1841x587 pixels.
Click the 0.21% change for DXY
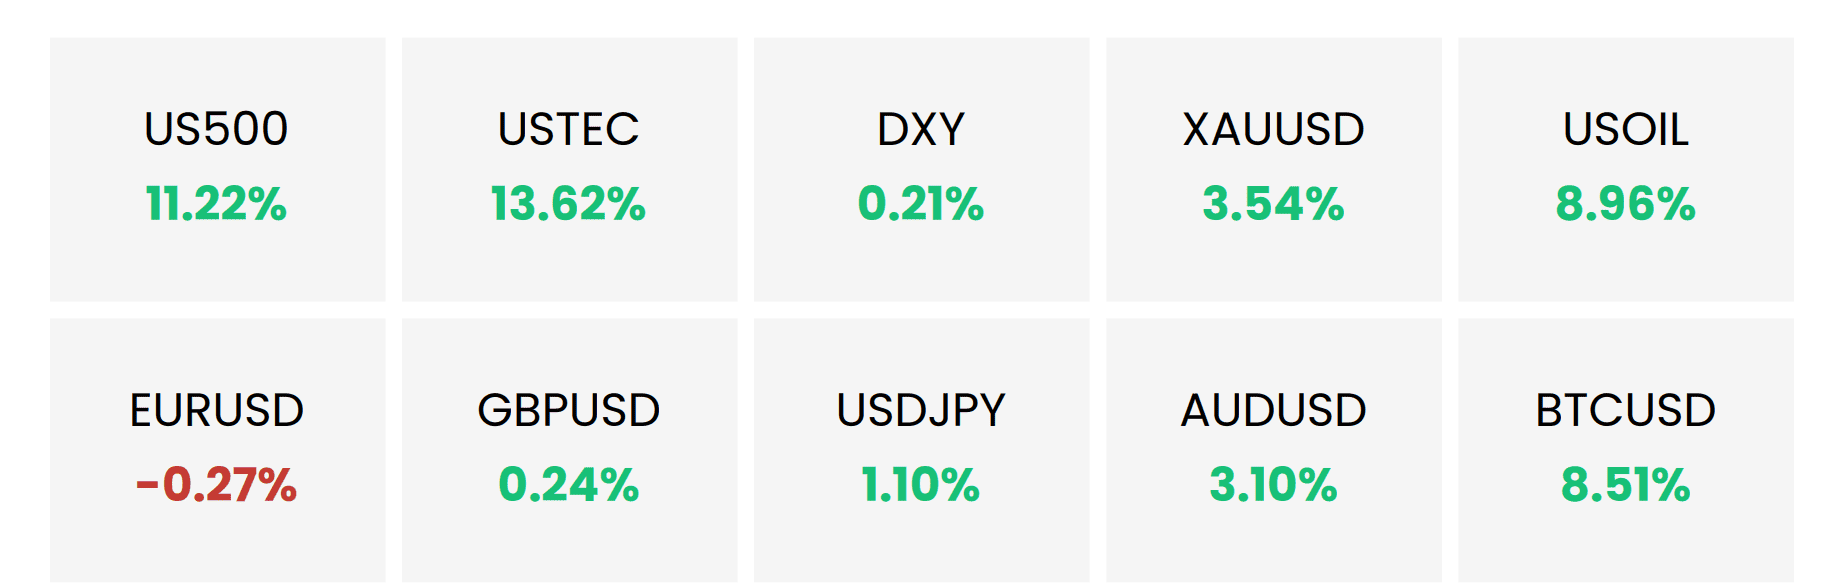click(x=921, y=204)
